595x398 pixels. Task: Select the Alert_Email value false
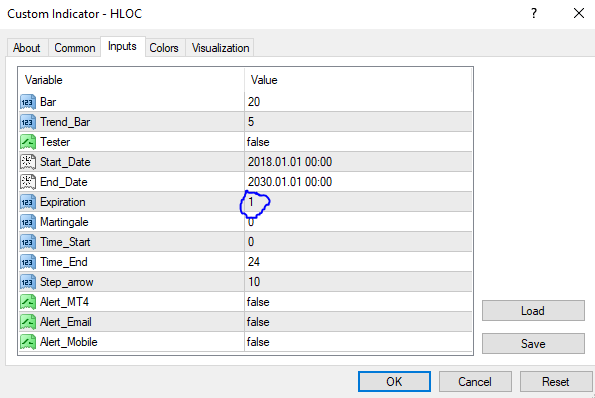258,322
